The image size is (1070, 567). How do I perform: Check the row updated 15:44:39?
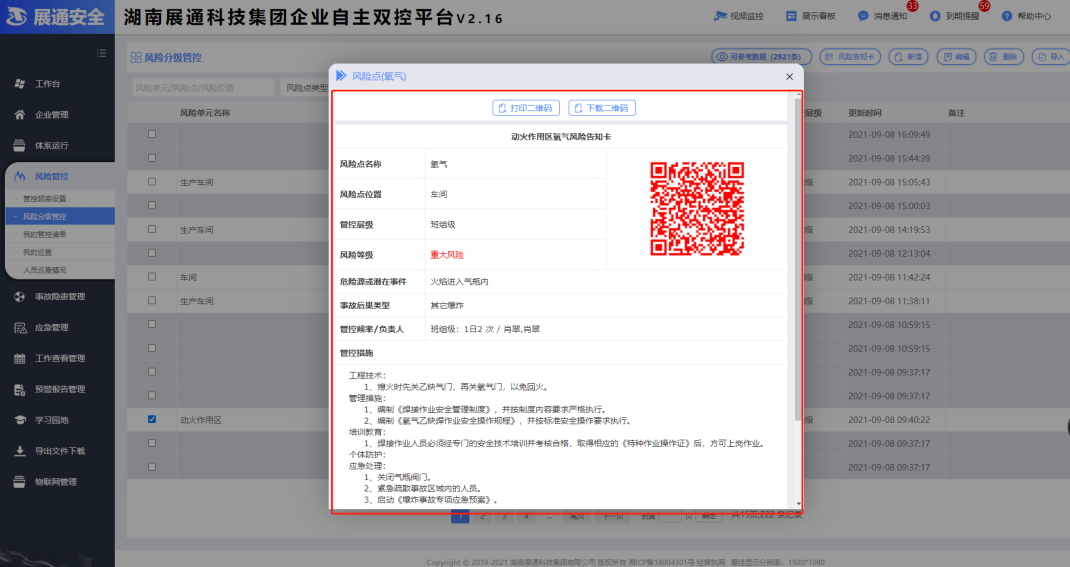coord(151,158)
